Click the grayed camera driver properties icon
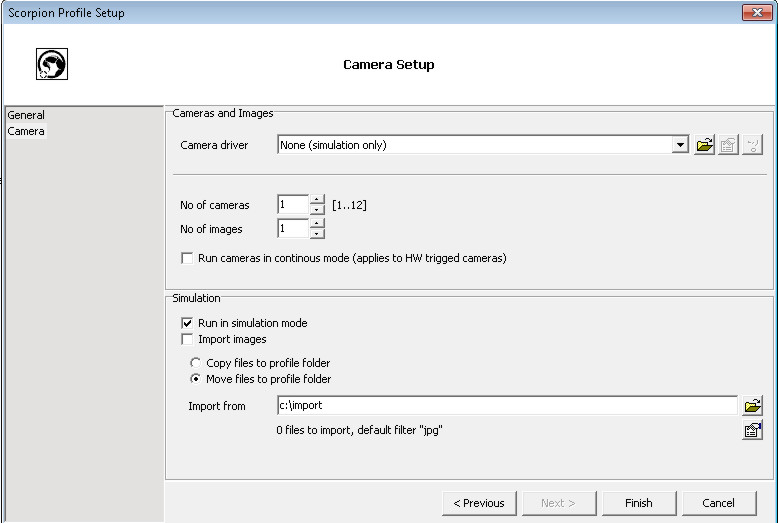778x523 pixels. pyautogui.click(x=728, y=146)
